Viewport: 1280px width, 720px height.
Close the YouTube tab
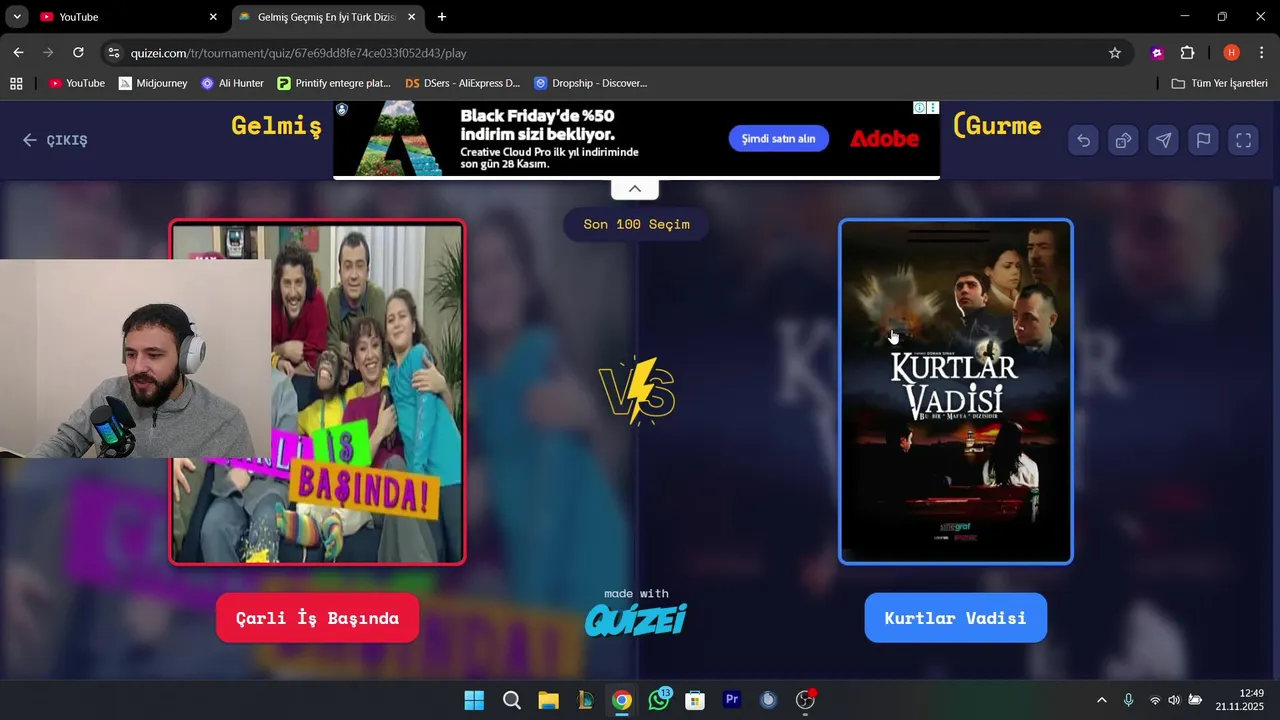pyautogui.click(x=213, y=17)
